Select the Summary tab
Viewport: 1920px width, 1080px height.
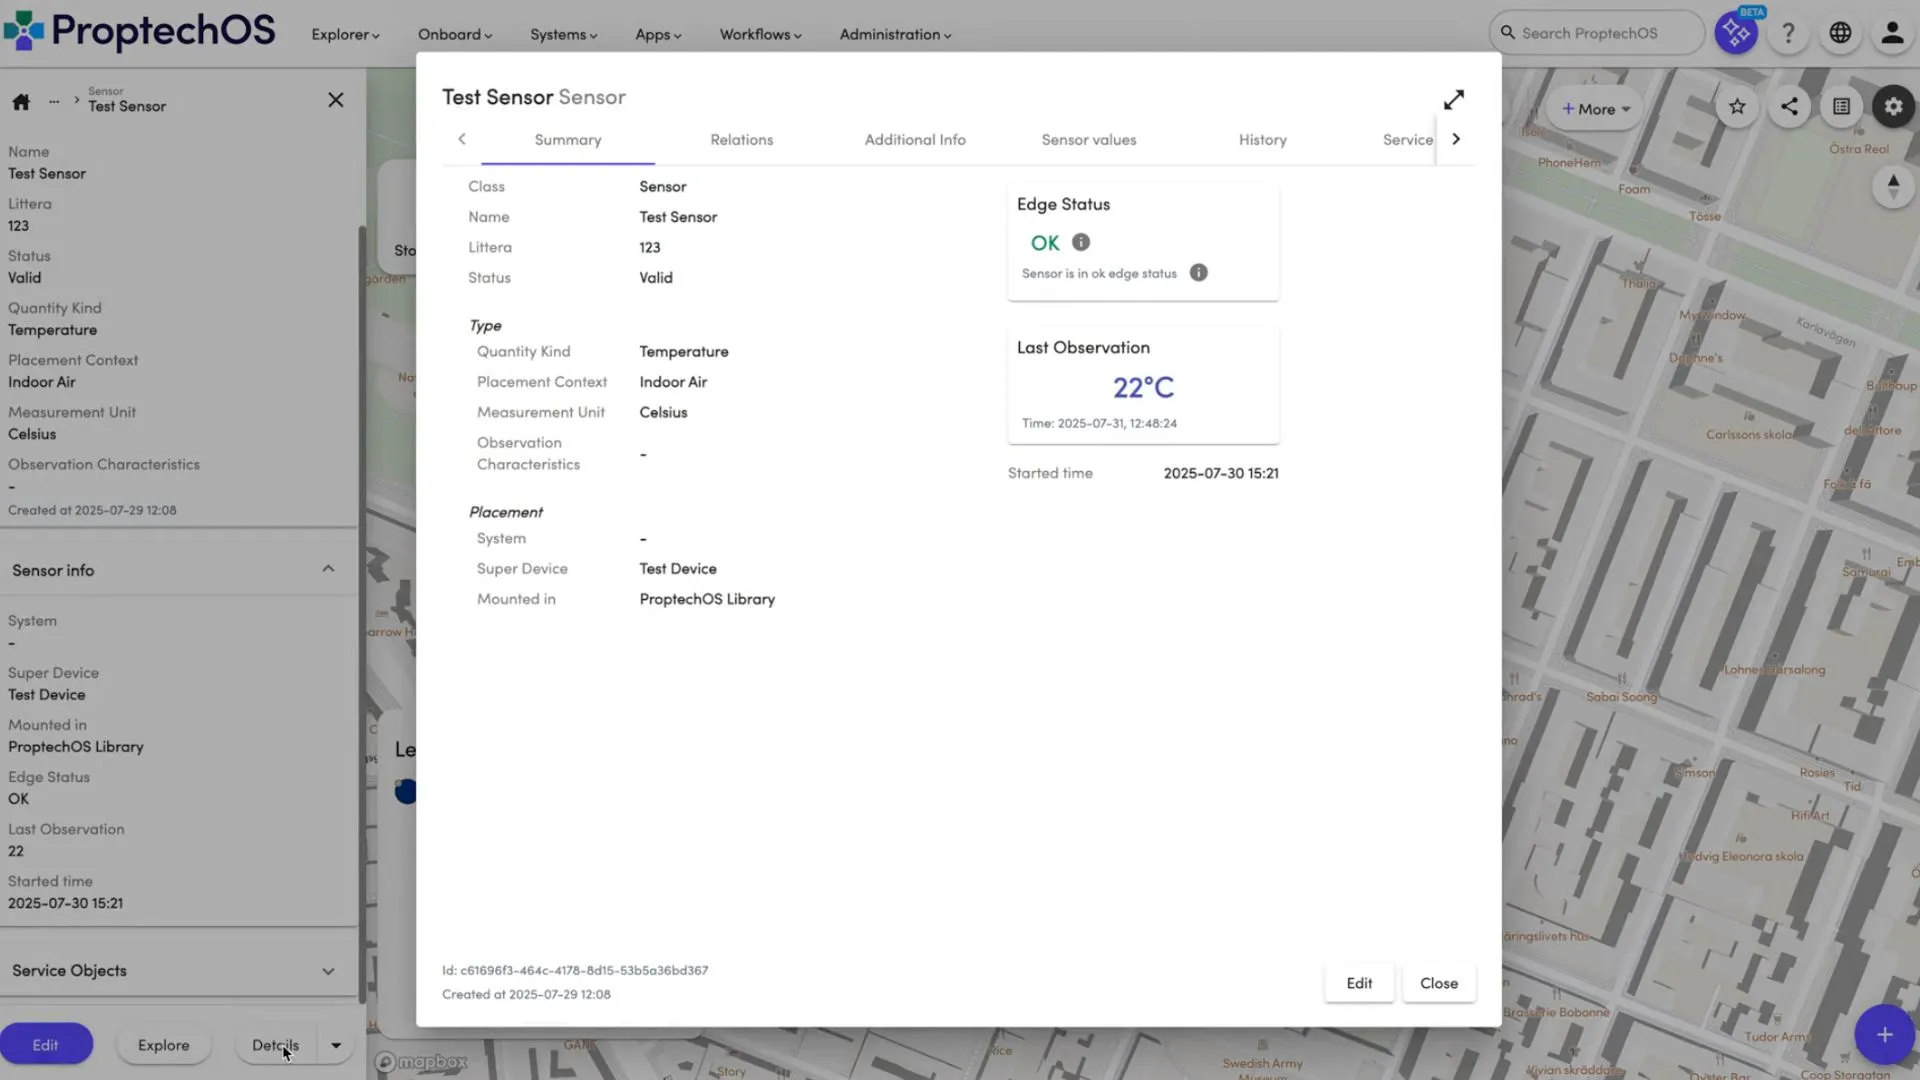pos(568,140)
